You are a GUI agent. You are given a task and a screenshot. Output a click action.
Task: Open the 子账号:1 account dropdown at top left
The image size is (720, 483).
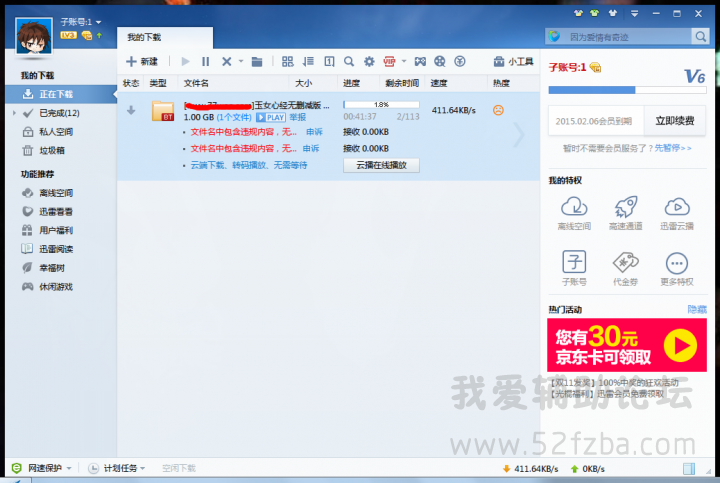(x=81, y=22)
